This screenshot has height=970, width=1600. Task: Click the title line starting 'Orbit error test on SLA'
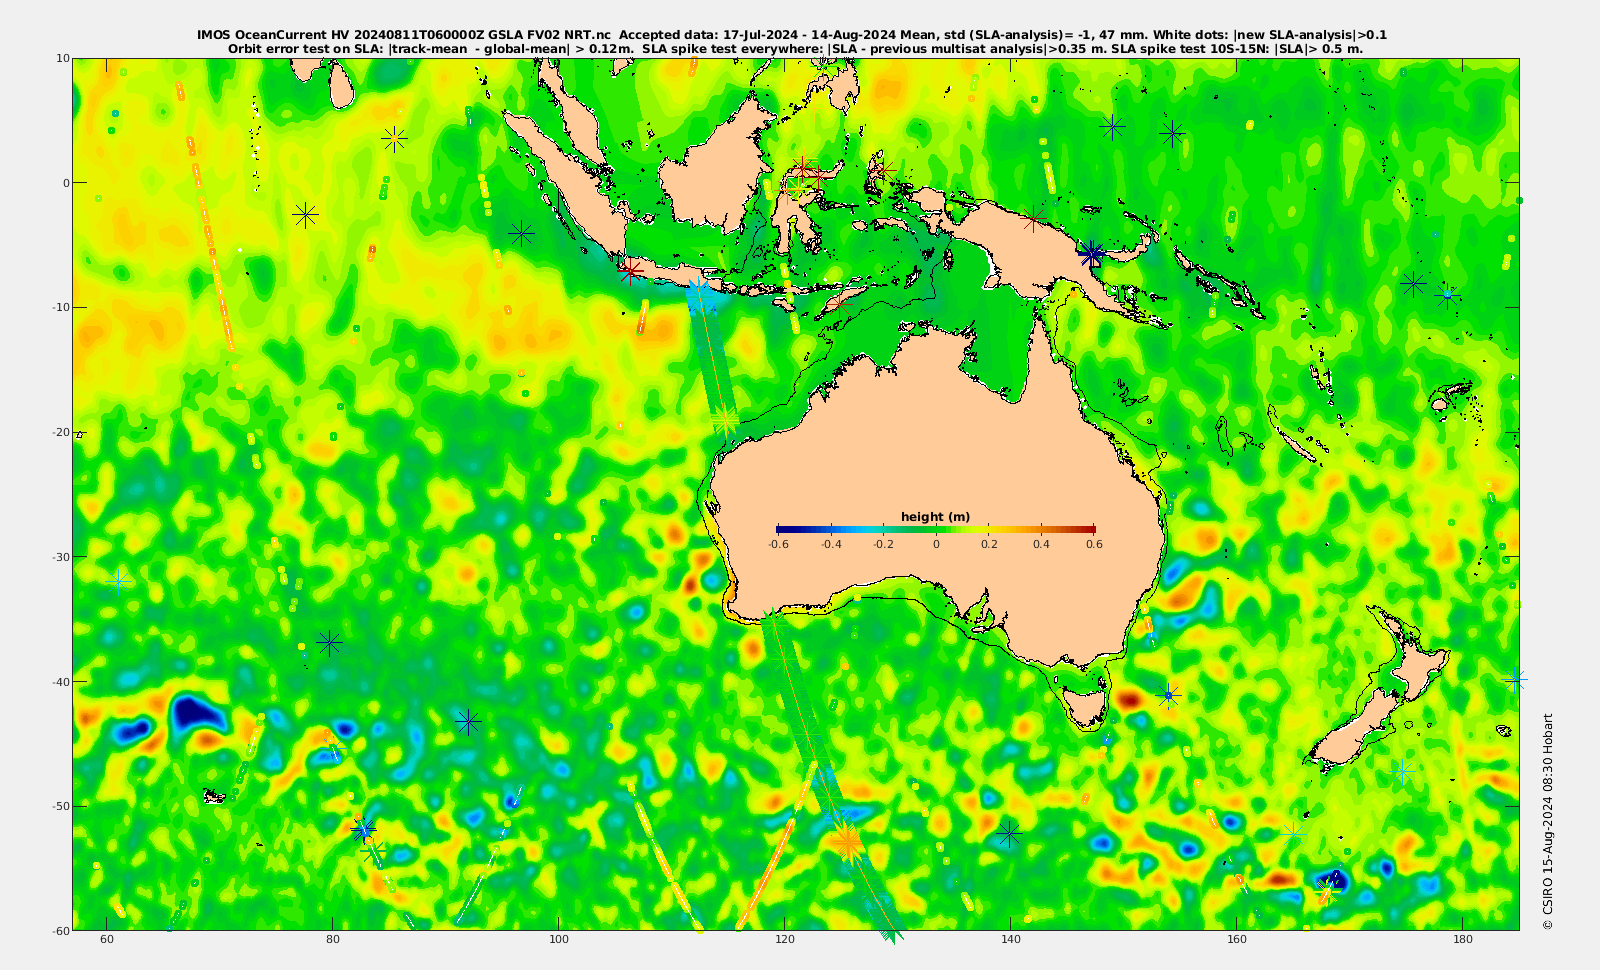coord(795,48)
